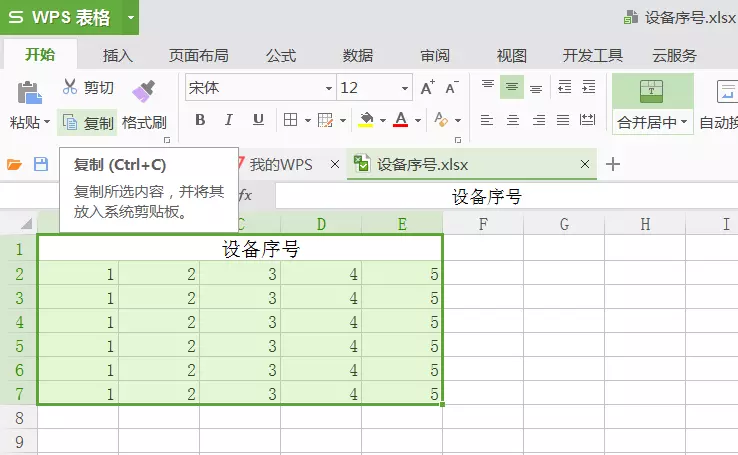Toggle Underline formatting
Viewport: 738px width, 455px height.
pos(258,120)
